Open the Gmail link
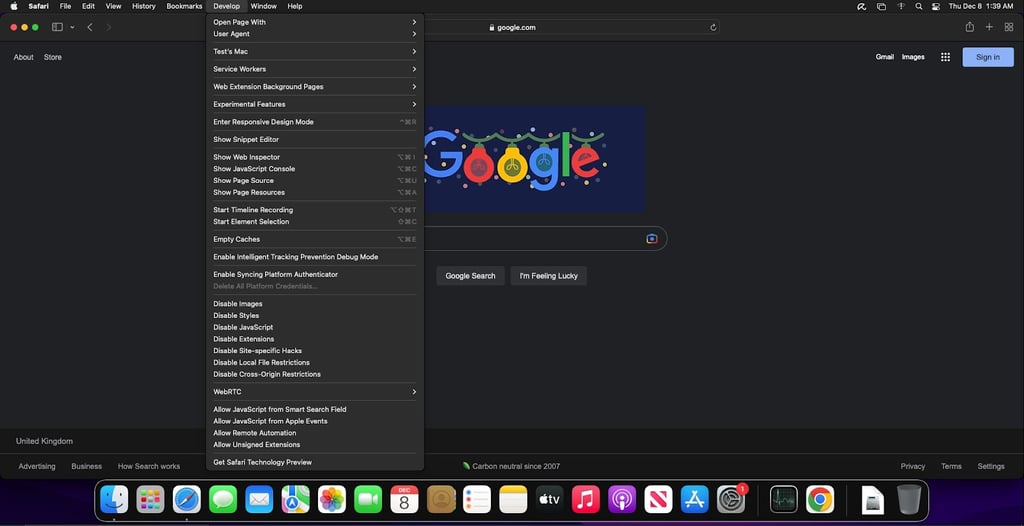This screenshot has width=1024, height=526. coord(884,57)
